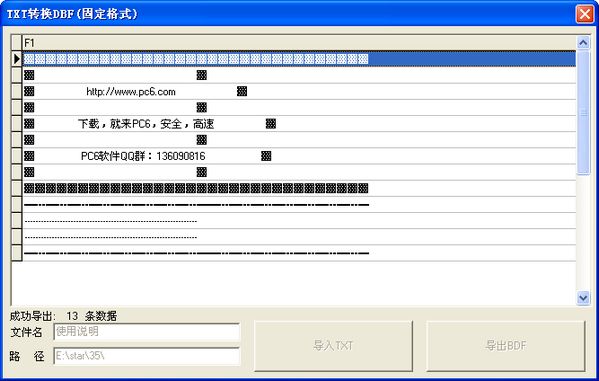The image size is (599, 381).
Task: Select the row containing http://www.pc6.com
Action: tap(299, 91)
